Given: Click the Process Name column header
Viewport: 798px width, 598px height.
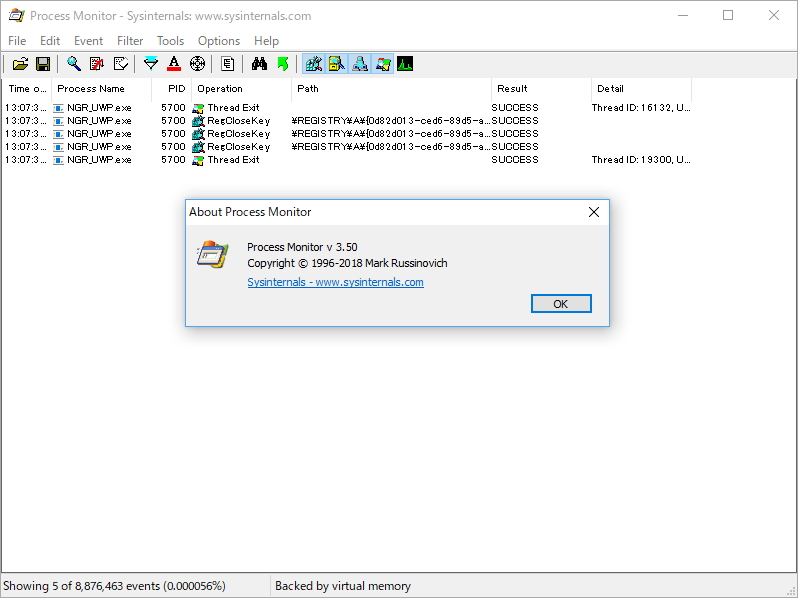Looking at the screenshot, I should click(102, 89).
